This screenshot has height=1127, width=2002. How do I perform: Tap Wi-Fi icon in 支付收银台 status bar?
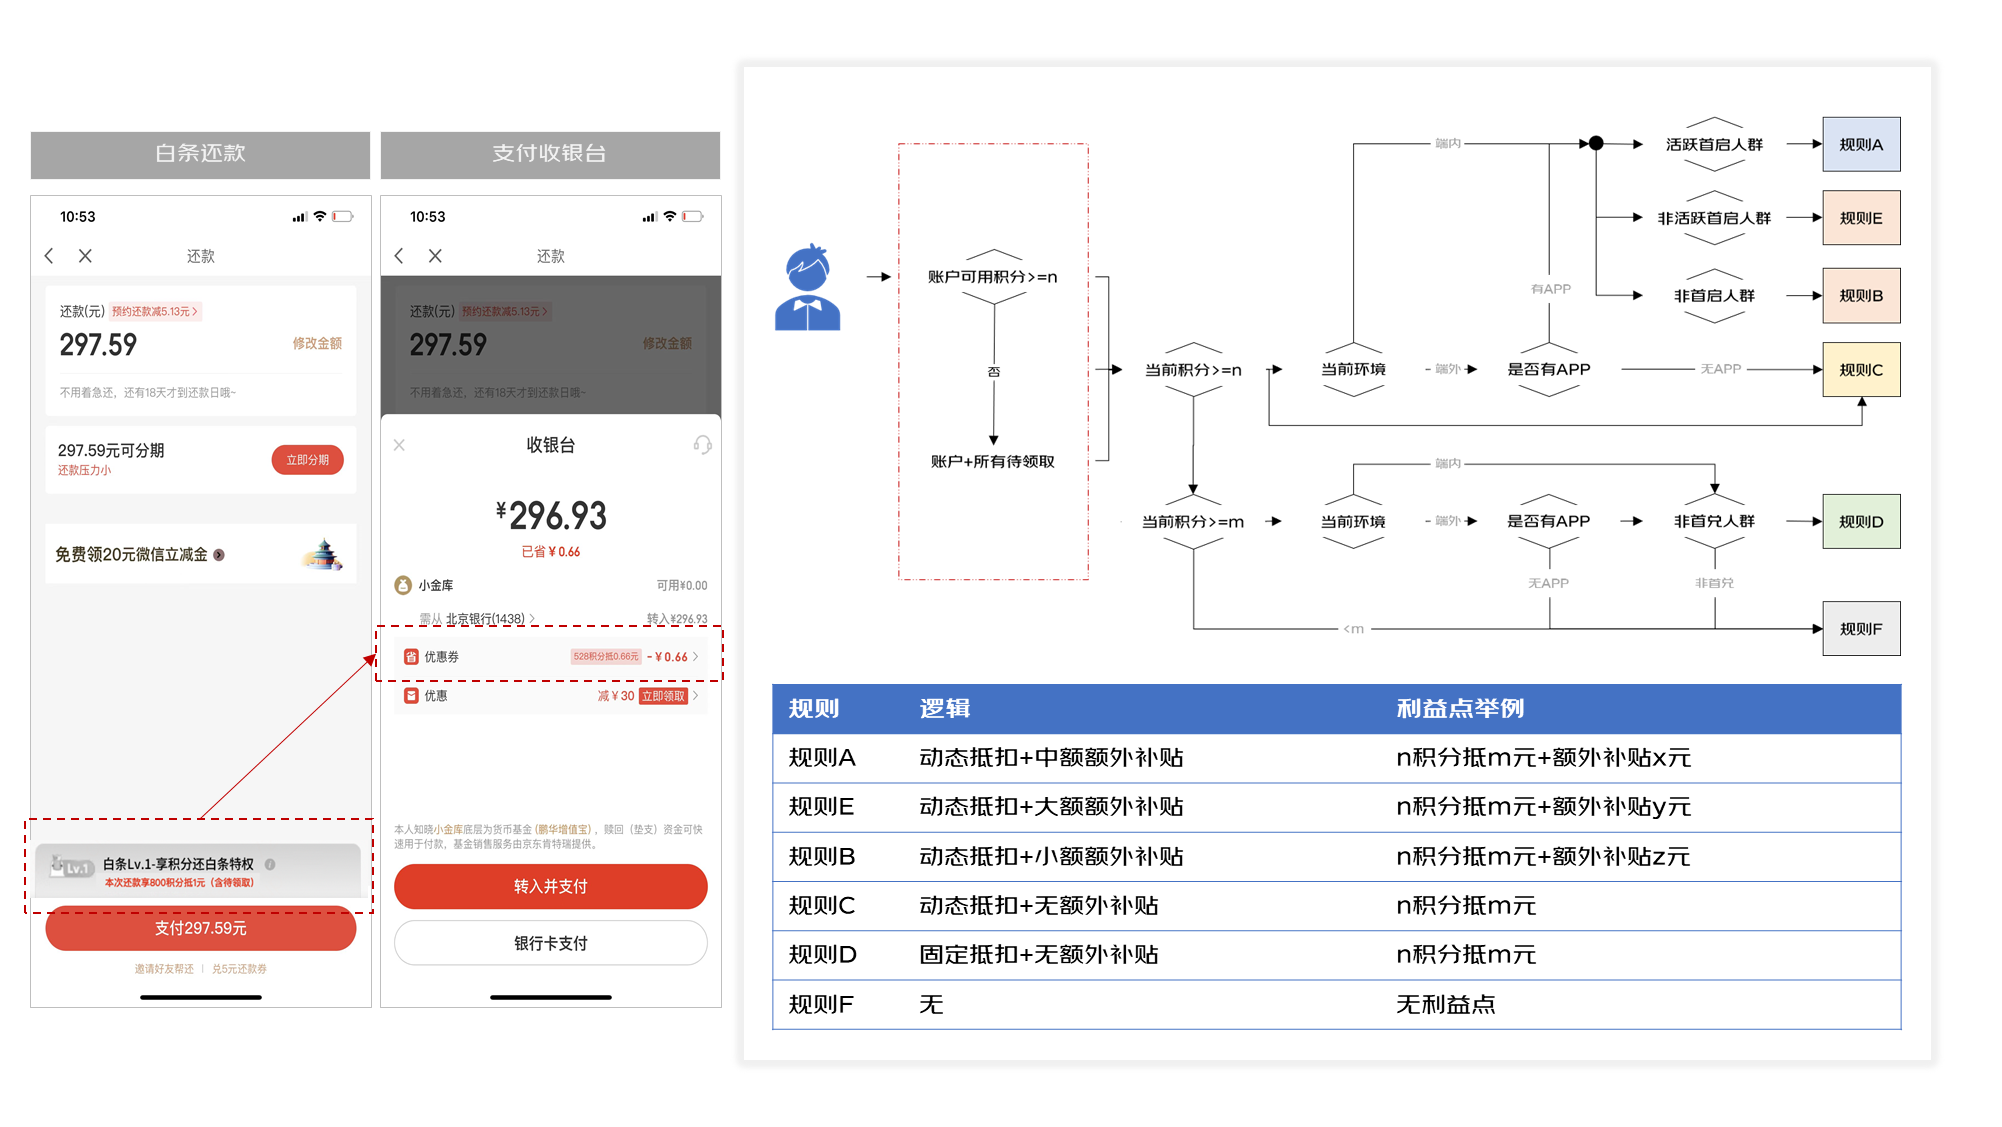pyautogui.click(x=670, y=216)
